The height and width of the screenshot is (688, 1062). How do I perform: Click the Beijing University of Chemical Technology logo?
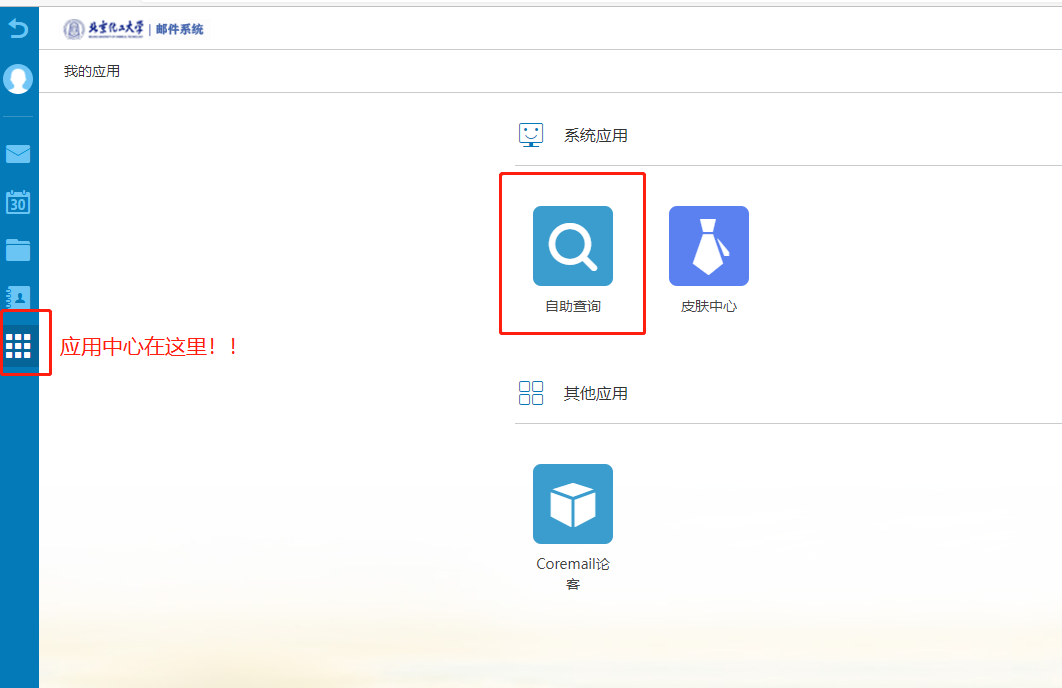[104, 29]
